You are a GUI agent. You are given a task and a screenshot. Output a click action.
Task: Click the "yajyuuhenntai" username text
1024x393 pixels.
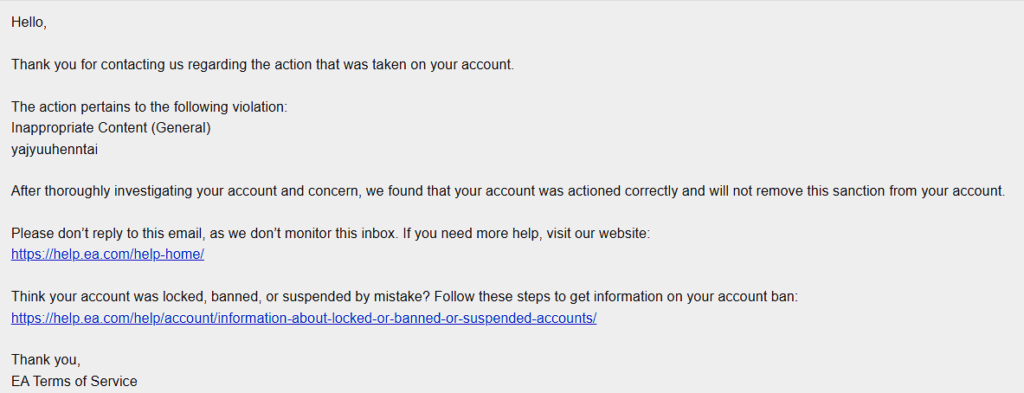point(54,149)
